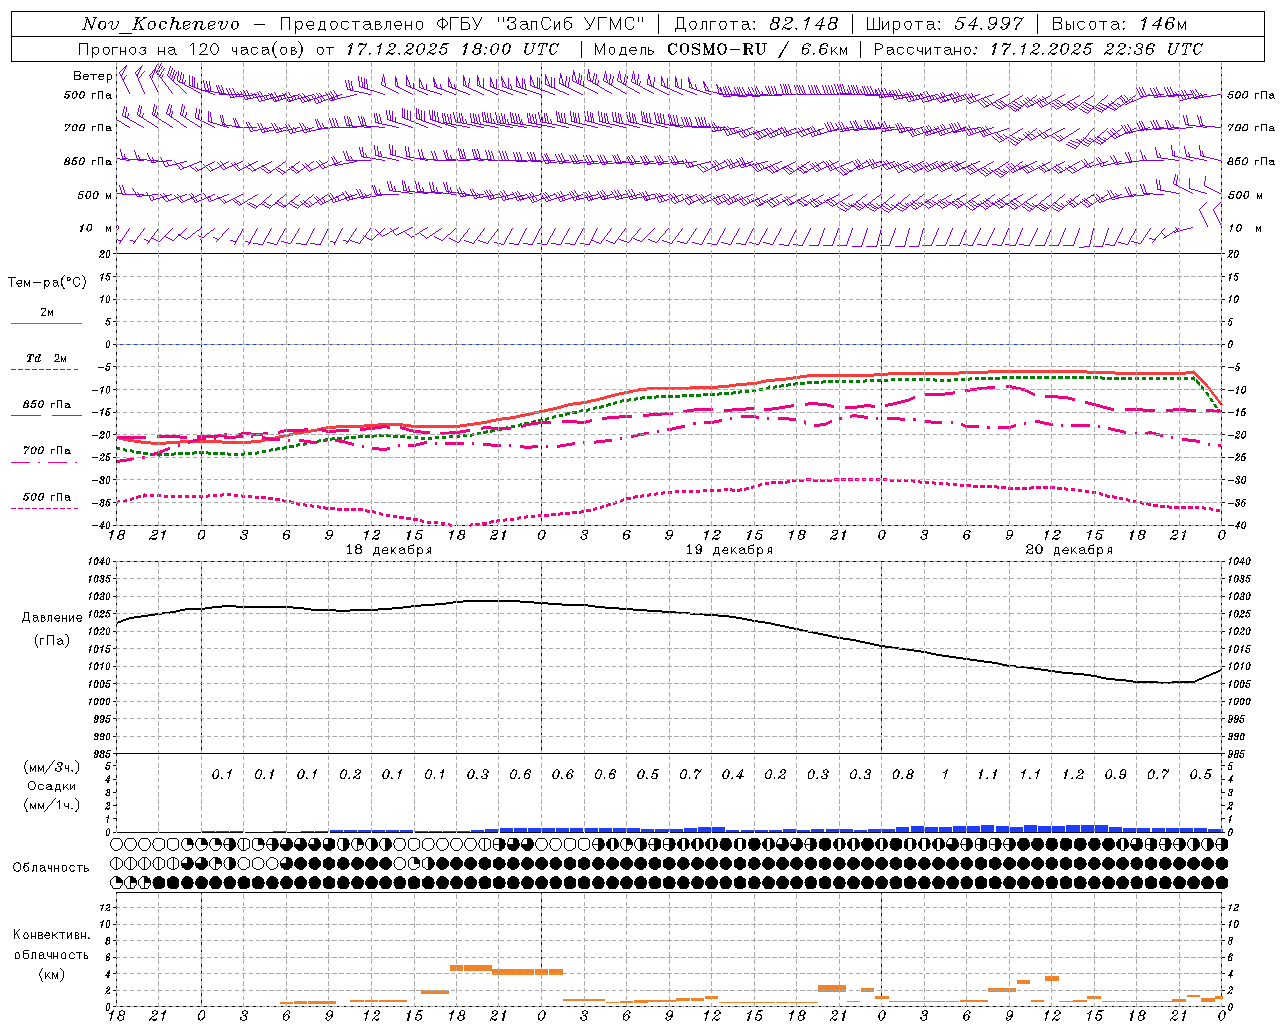Click the '1.2' precipitation amount value

[1072, 774]
